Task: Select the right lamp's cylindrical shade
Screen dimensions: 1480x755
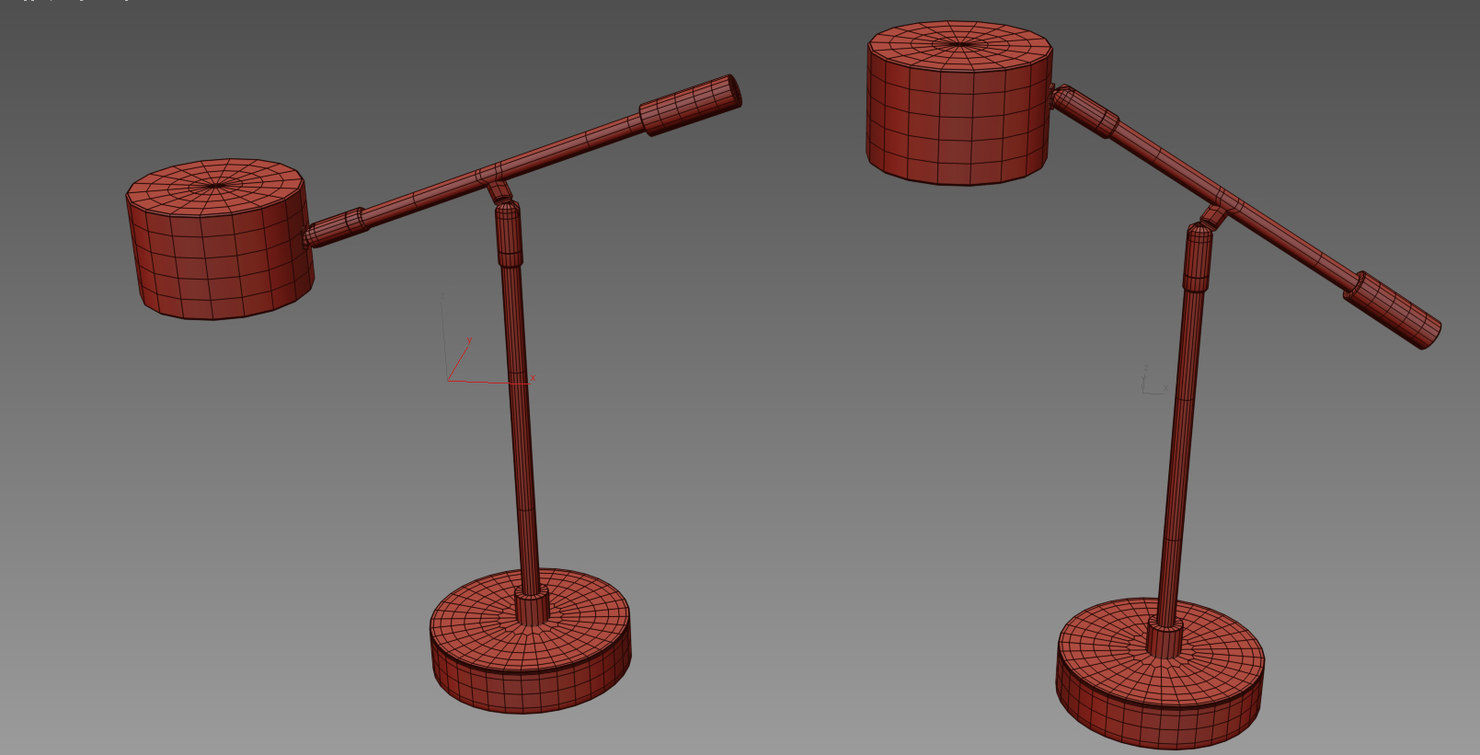Action: coord(959,103)
